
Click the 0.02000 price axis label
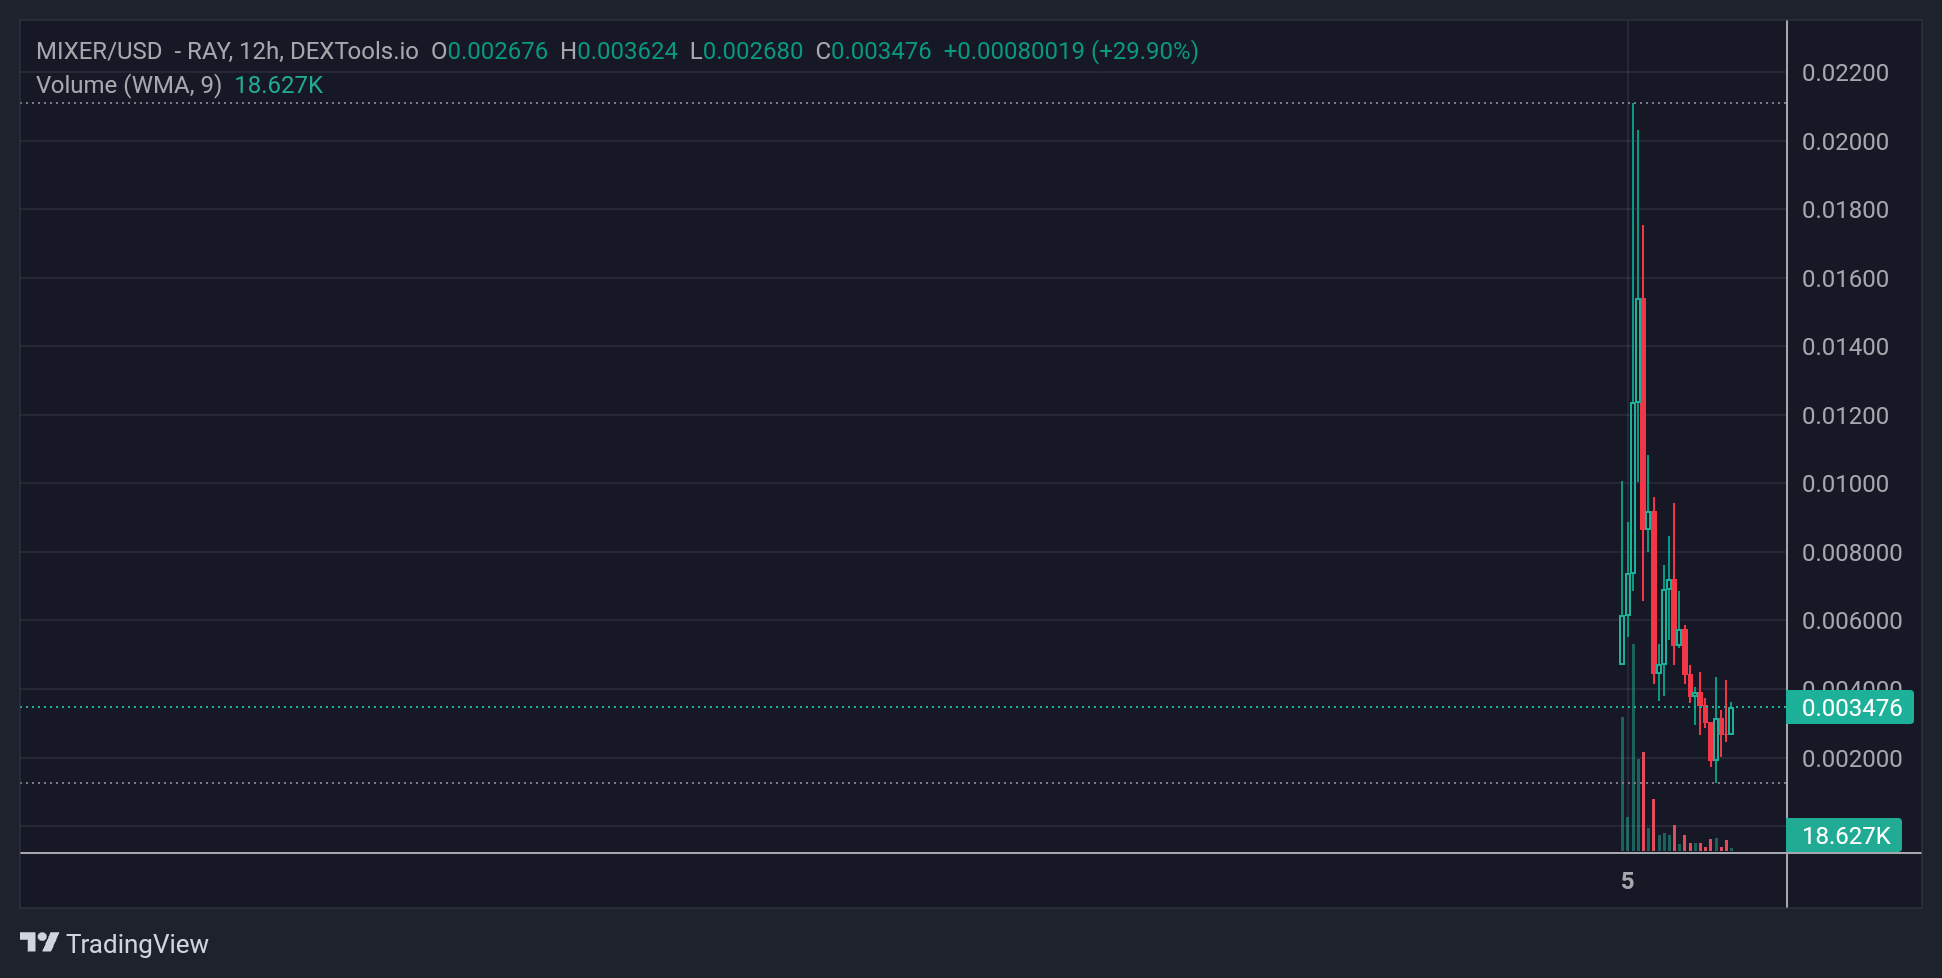tap(1845, 142)
